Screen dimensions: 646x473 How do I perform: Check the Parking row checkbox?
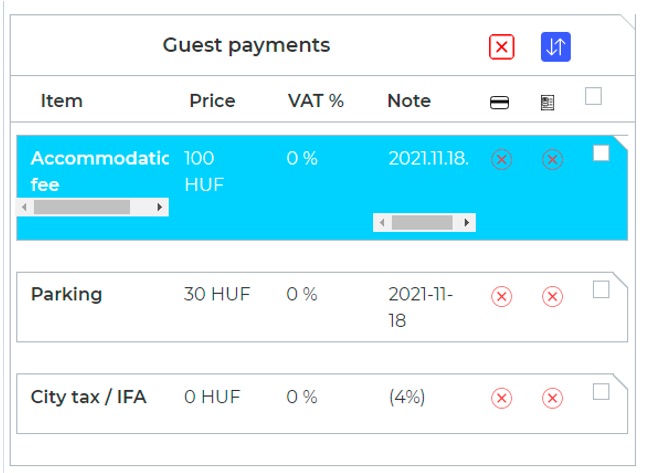[x=601, y=289]
